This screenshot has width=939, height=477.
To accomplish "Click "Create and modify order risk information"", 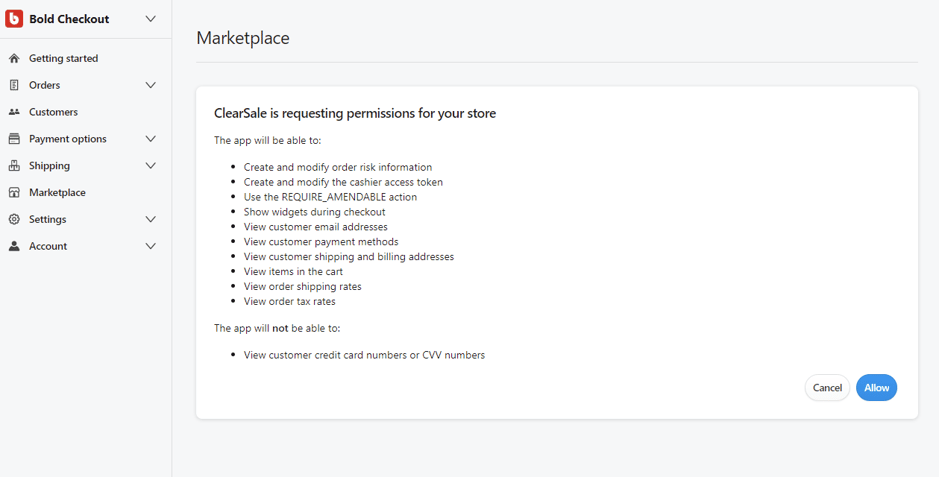I will point(338,167).
